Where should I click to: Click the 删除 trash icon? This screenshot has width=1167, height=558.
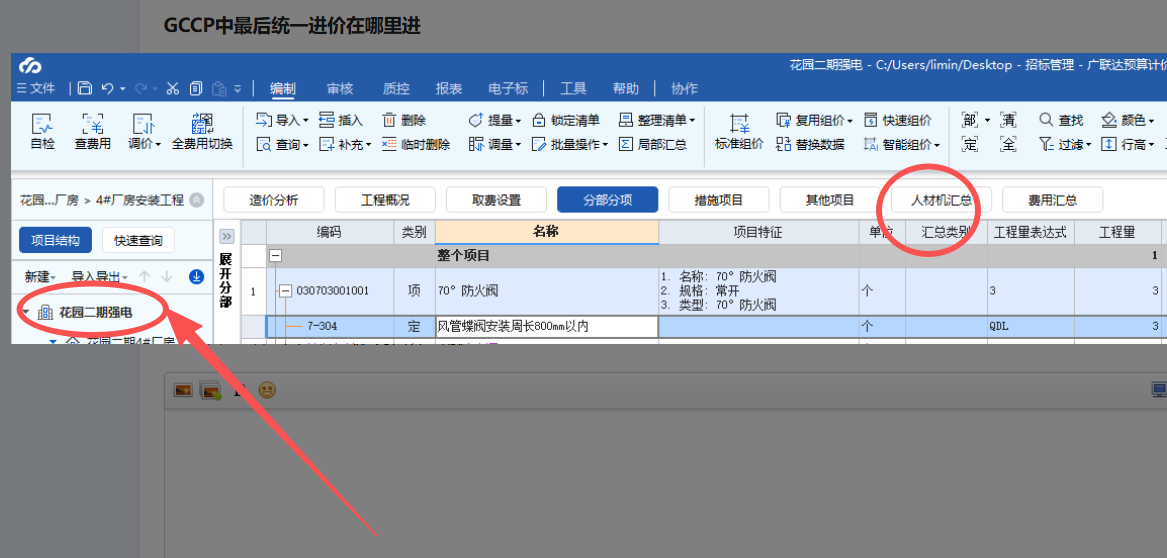[x=389, y=120]
